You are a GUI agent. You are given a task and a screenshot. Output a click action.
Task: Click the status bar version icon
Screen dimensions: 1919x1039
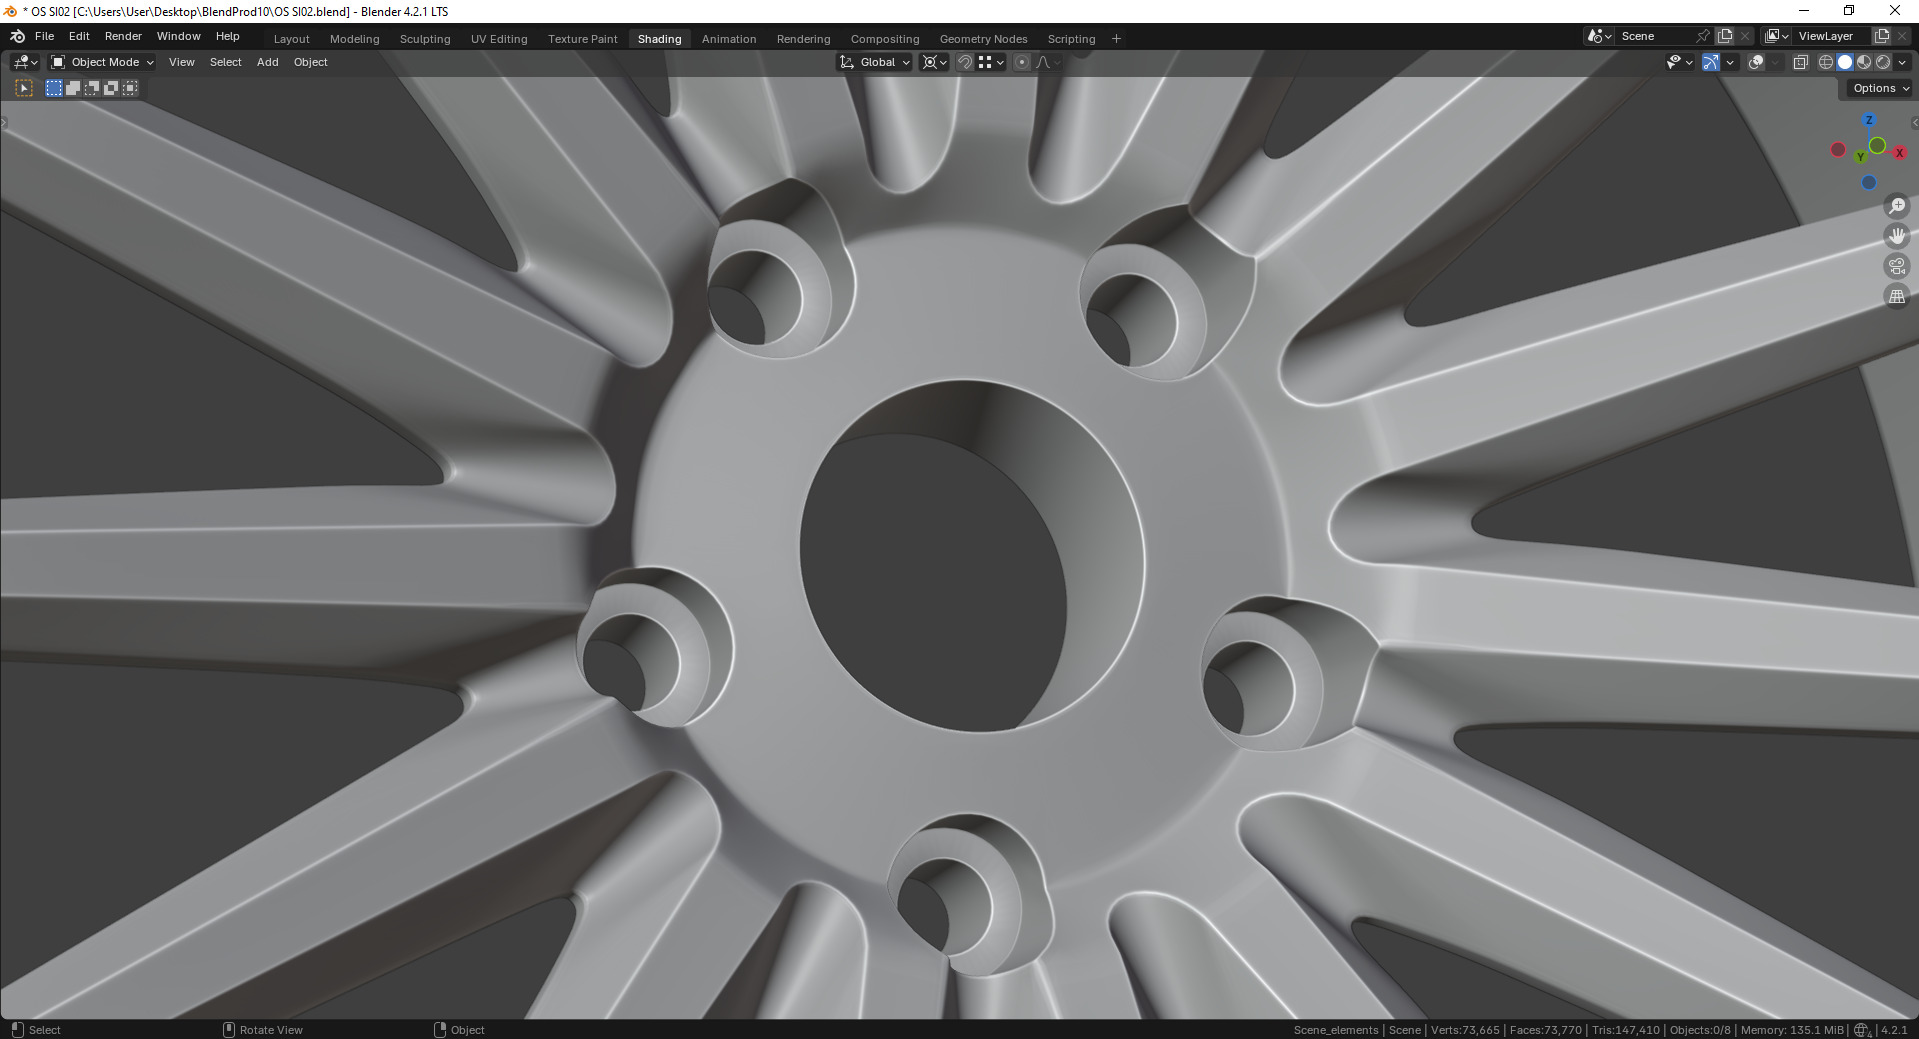point(1862,1030)
